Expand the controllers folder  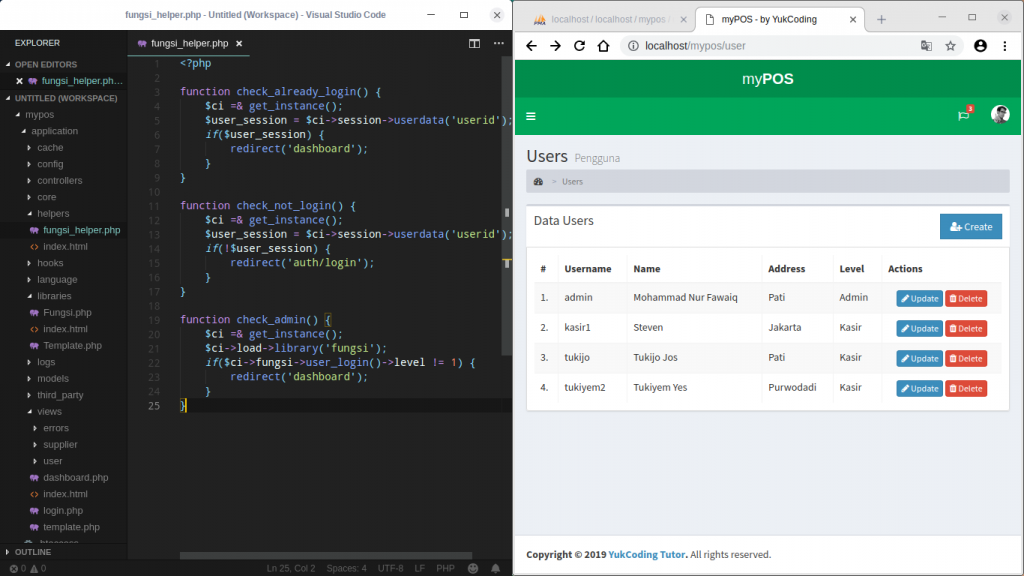(x=60, y=180)
